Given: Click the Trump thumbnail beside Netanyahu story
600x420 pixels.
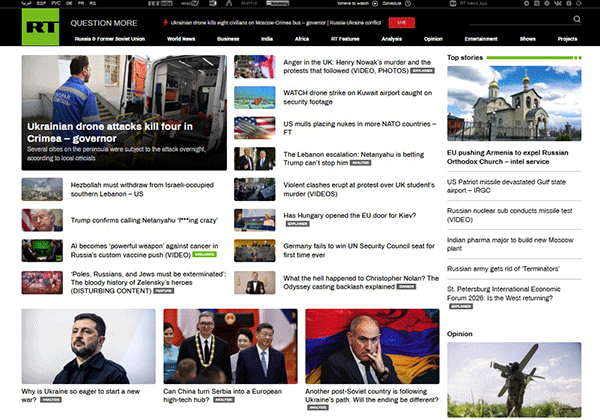Looking at the screenshot, I should [x=42, y=220].
